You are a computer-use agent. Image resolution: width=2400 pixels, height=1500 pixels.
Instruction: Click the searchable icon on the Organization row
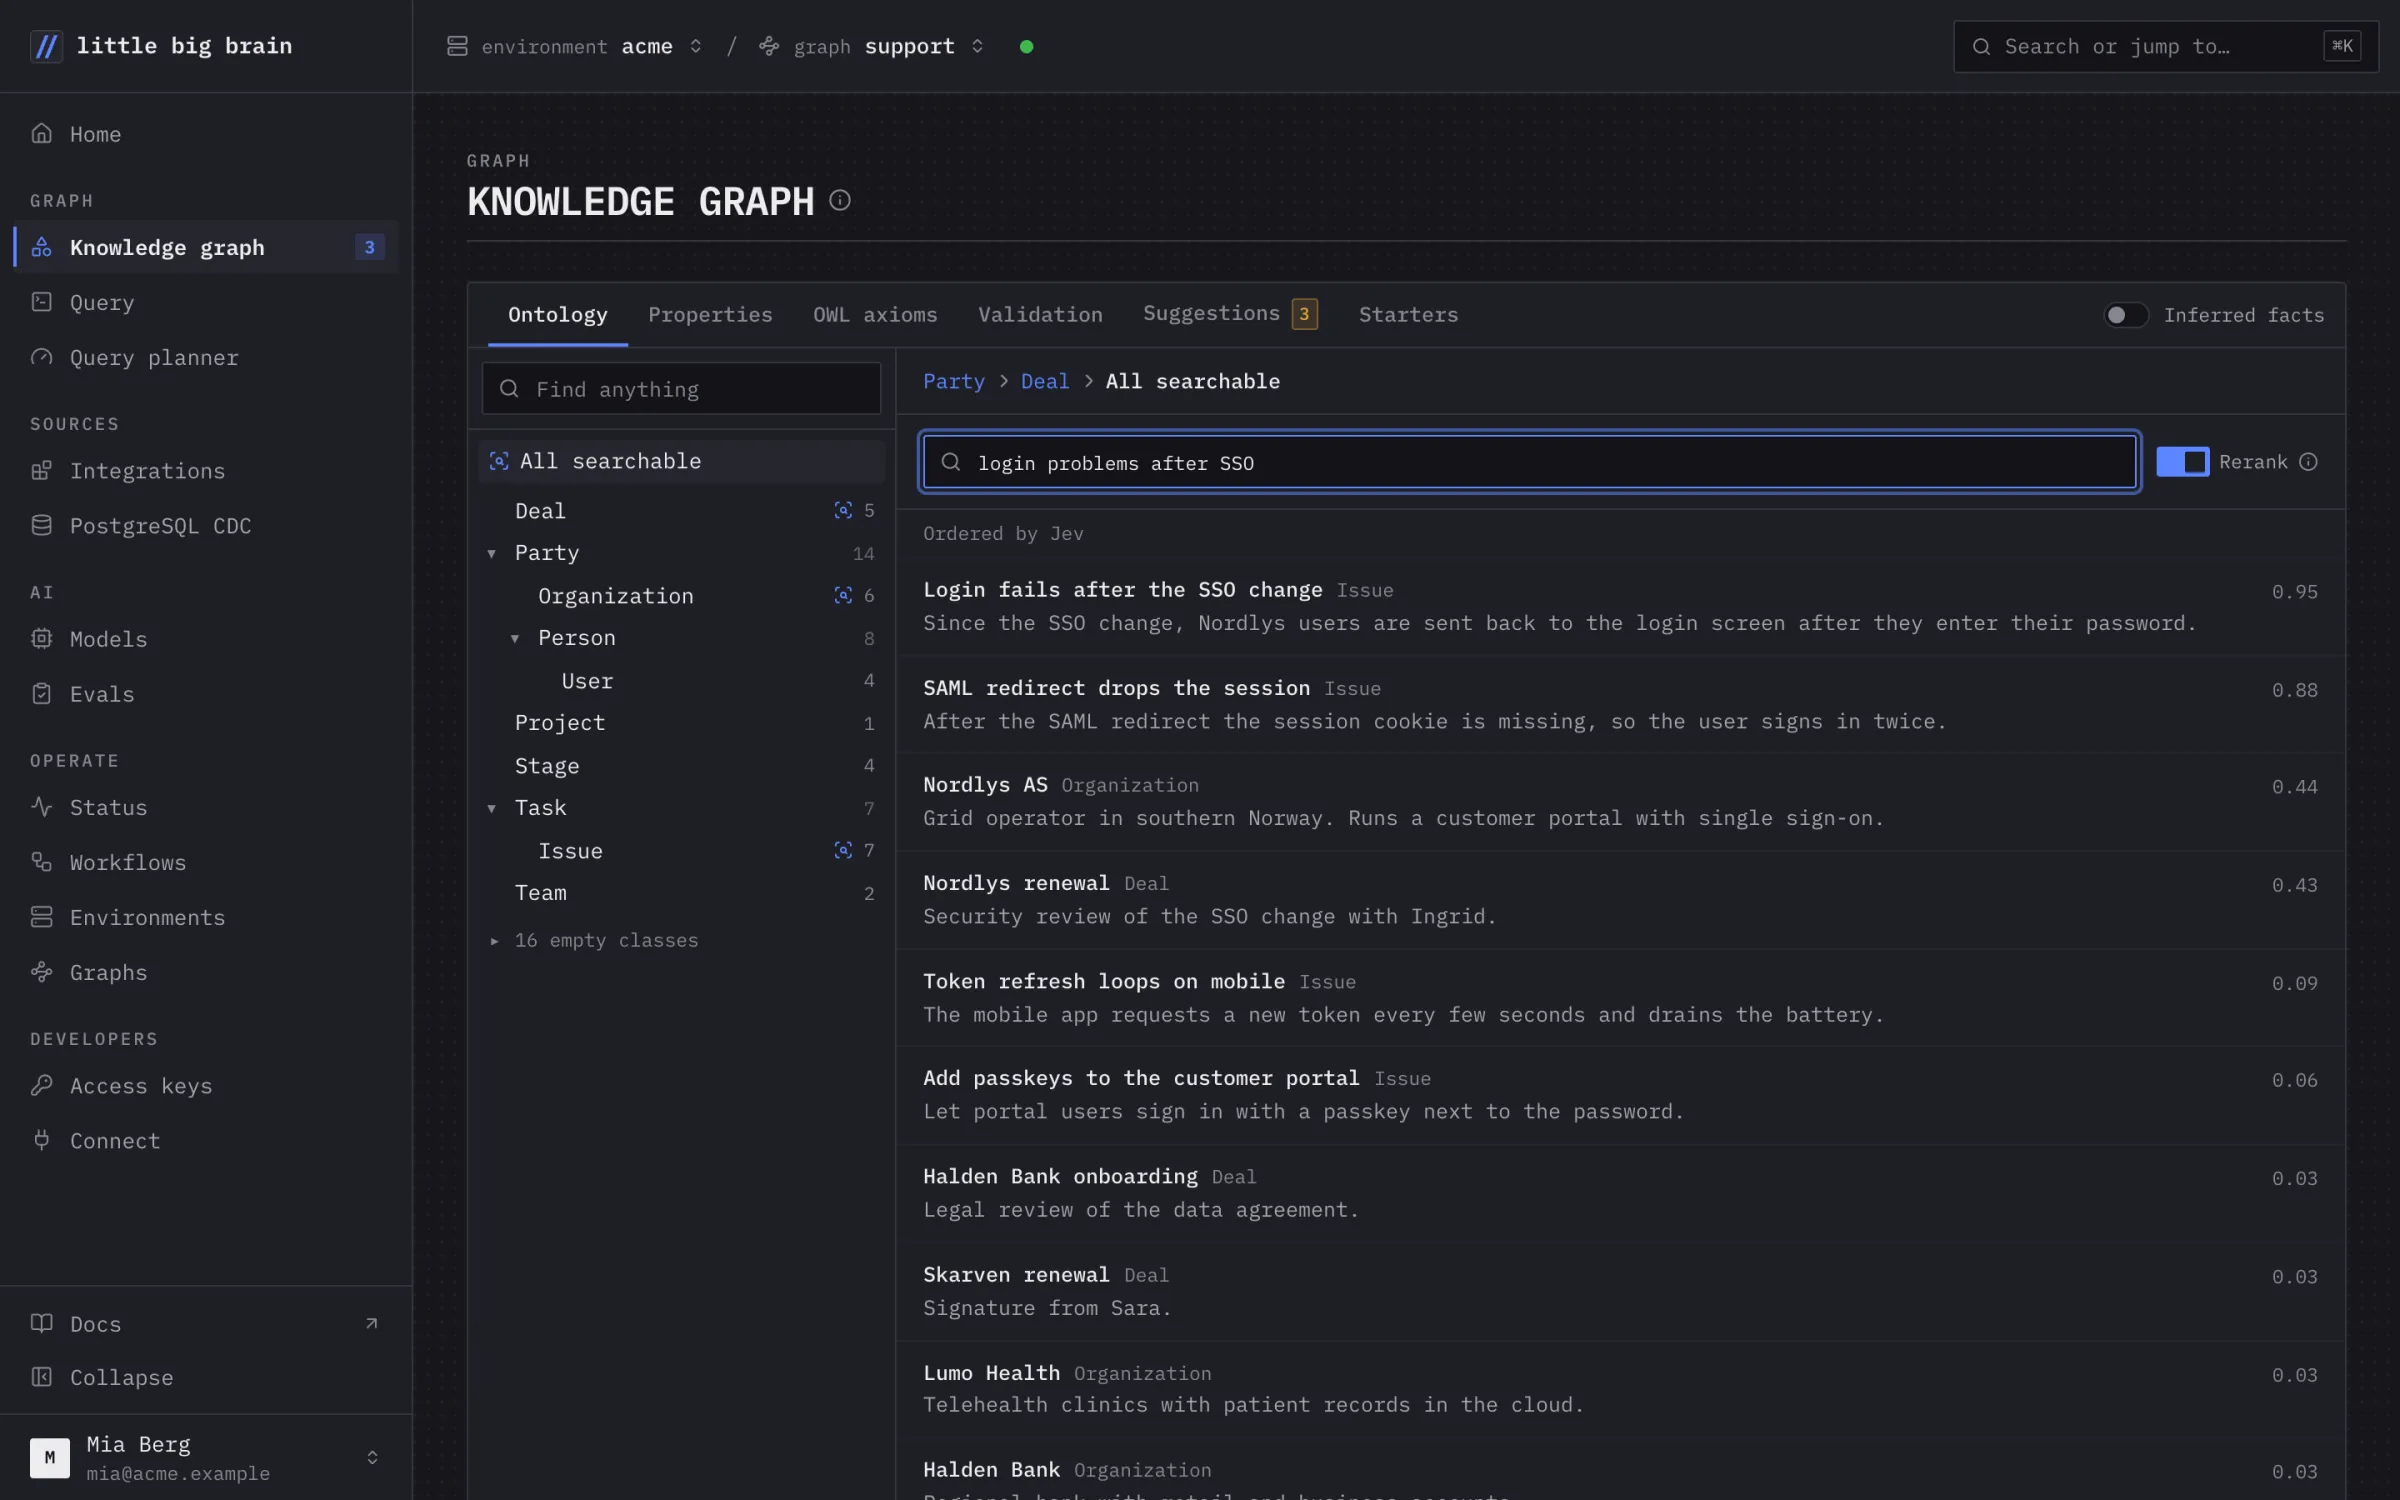[x=843, y=595]
